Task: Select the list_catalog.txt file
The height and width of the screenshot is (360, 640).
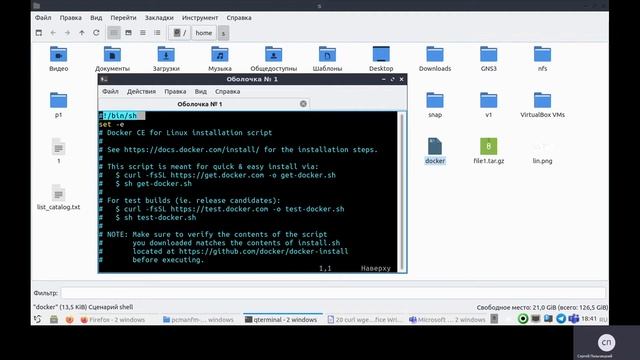Action: [x=58, y=197]
